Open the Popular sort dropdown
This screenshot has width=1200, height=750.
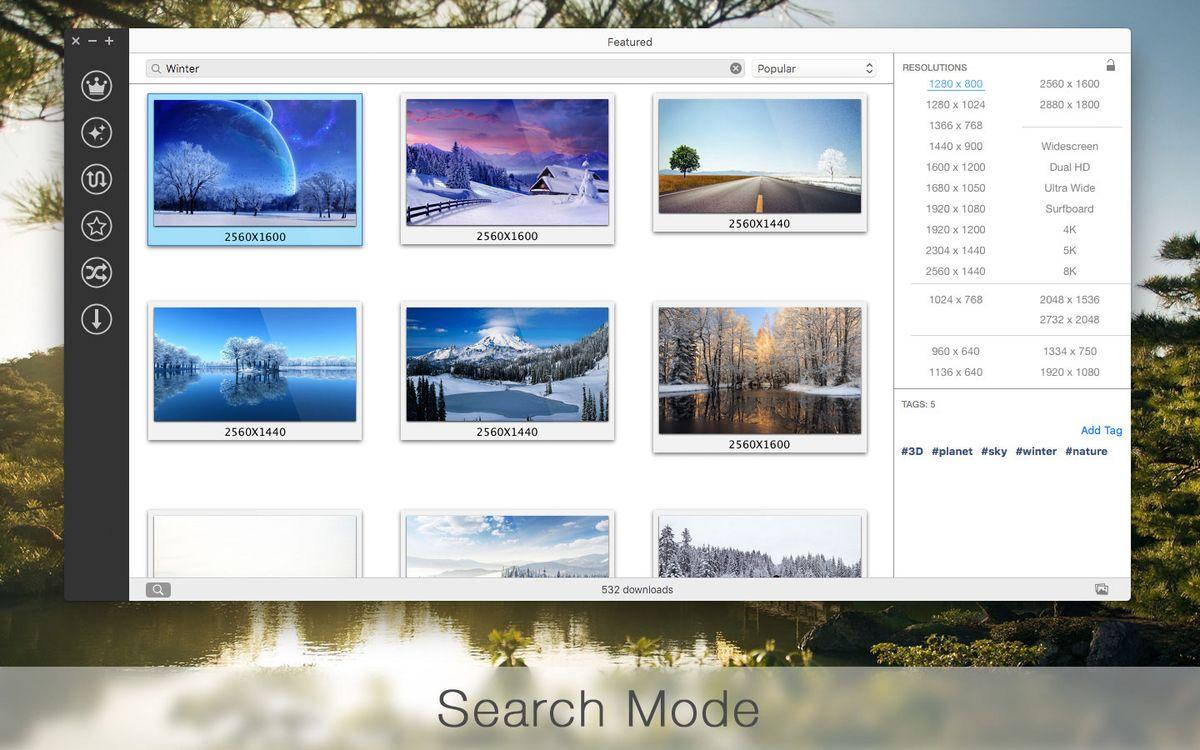click(x=814, y=69)
